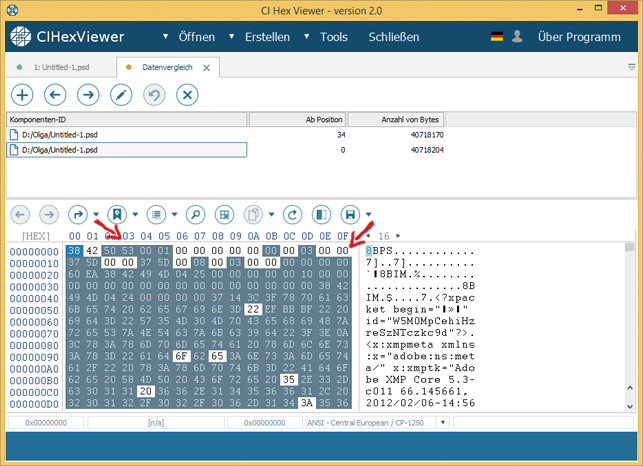Select the Datenvergleich tab
Viewport: 643px width, 466px height.
(x=167, y=67)
